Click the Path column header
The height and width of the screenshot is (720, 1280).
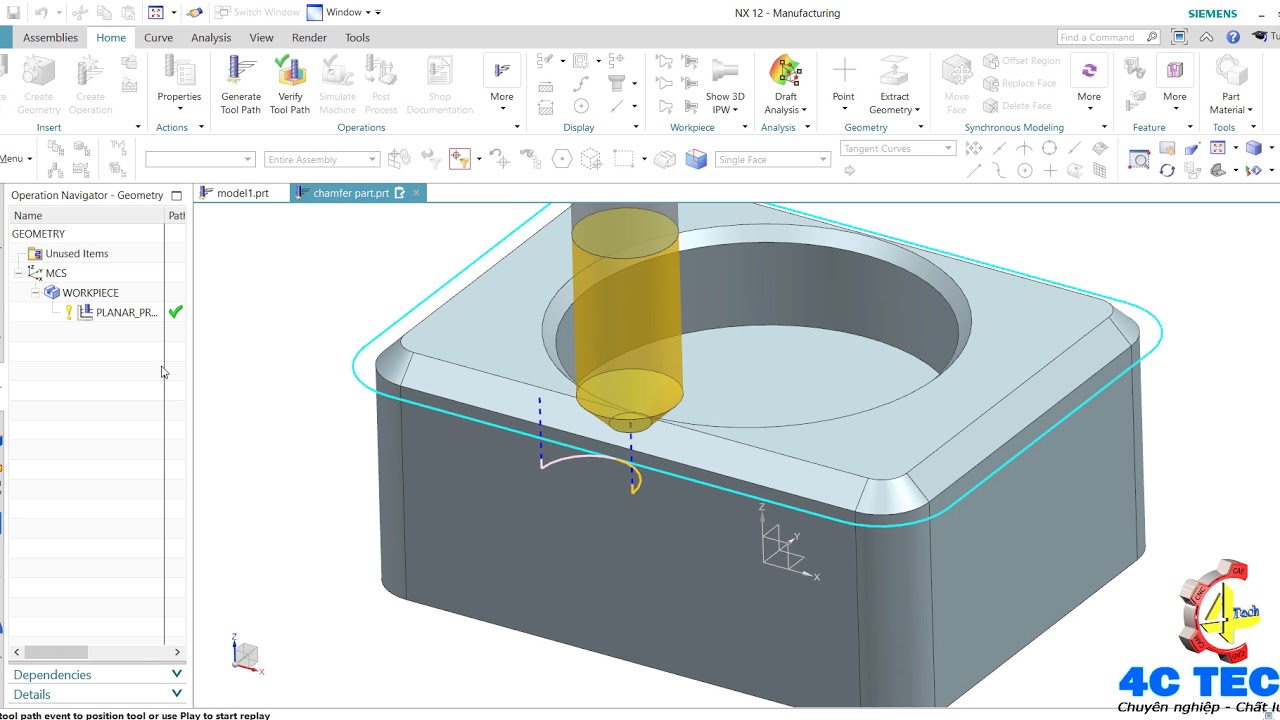click(x=176, y=215)
